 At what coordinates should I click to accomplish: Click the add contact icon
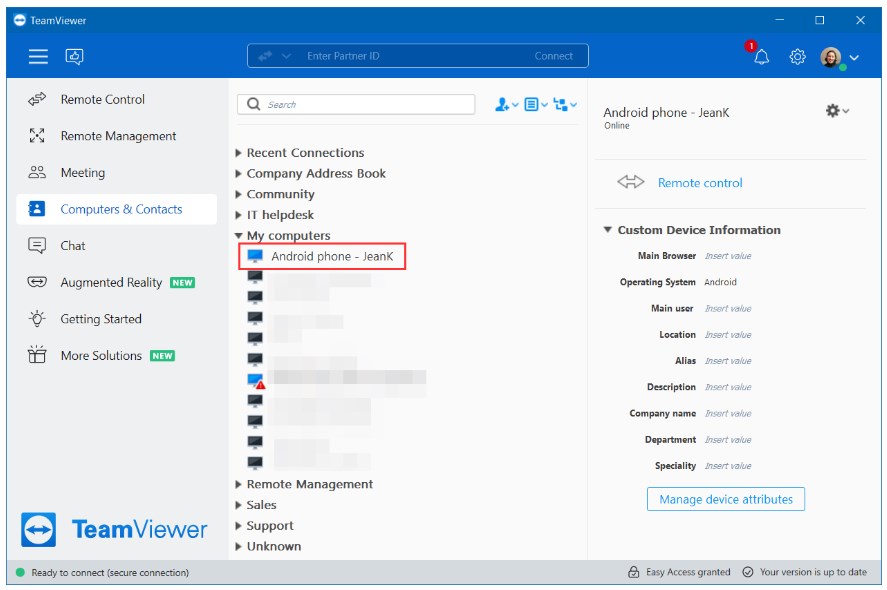(x=505, y=105)
